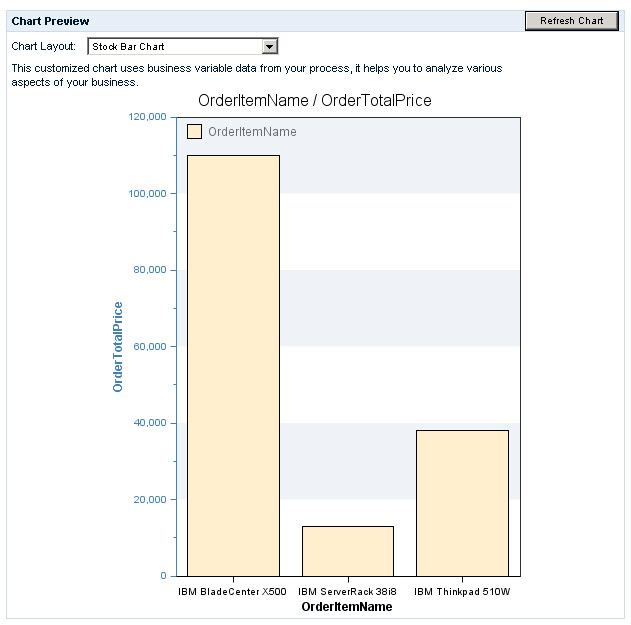This screenshot has width=631, height=625.
Task: Click the OrderItemName legend color swatch
Action: pyautogui.click(x=194, y=132)
